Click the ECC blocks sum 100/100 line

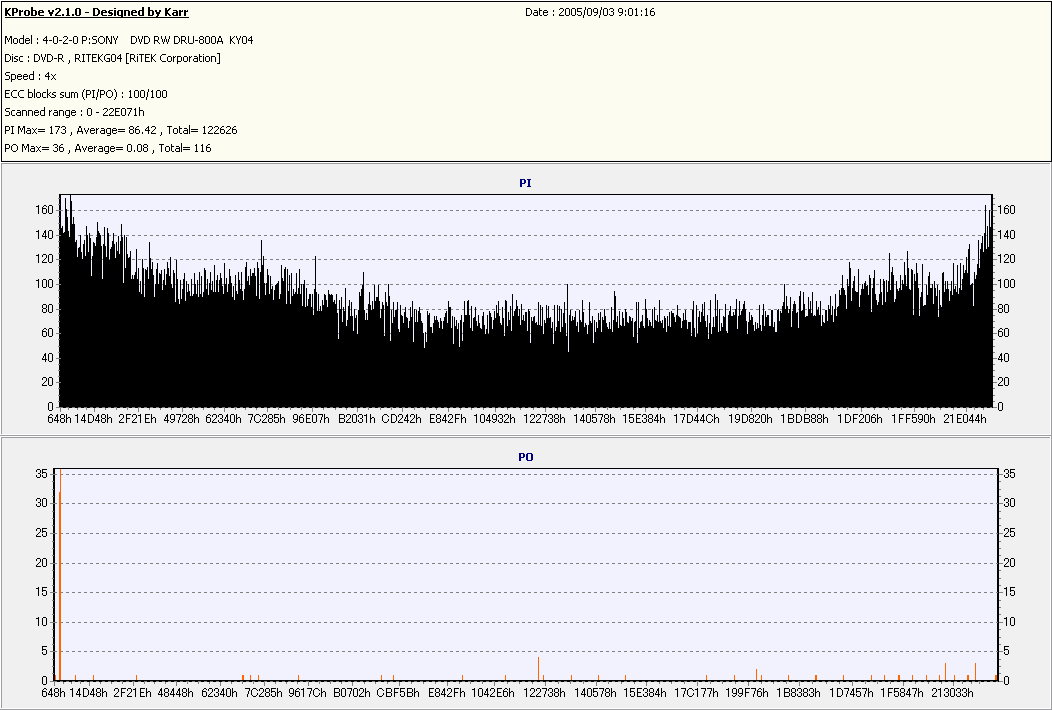[x=86, y=94]
